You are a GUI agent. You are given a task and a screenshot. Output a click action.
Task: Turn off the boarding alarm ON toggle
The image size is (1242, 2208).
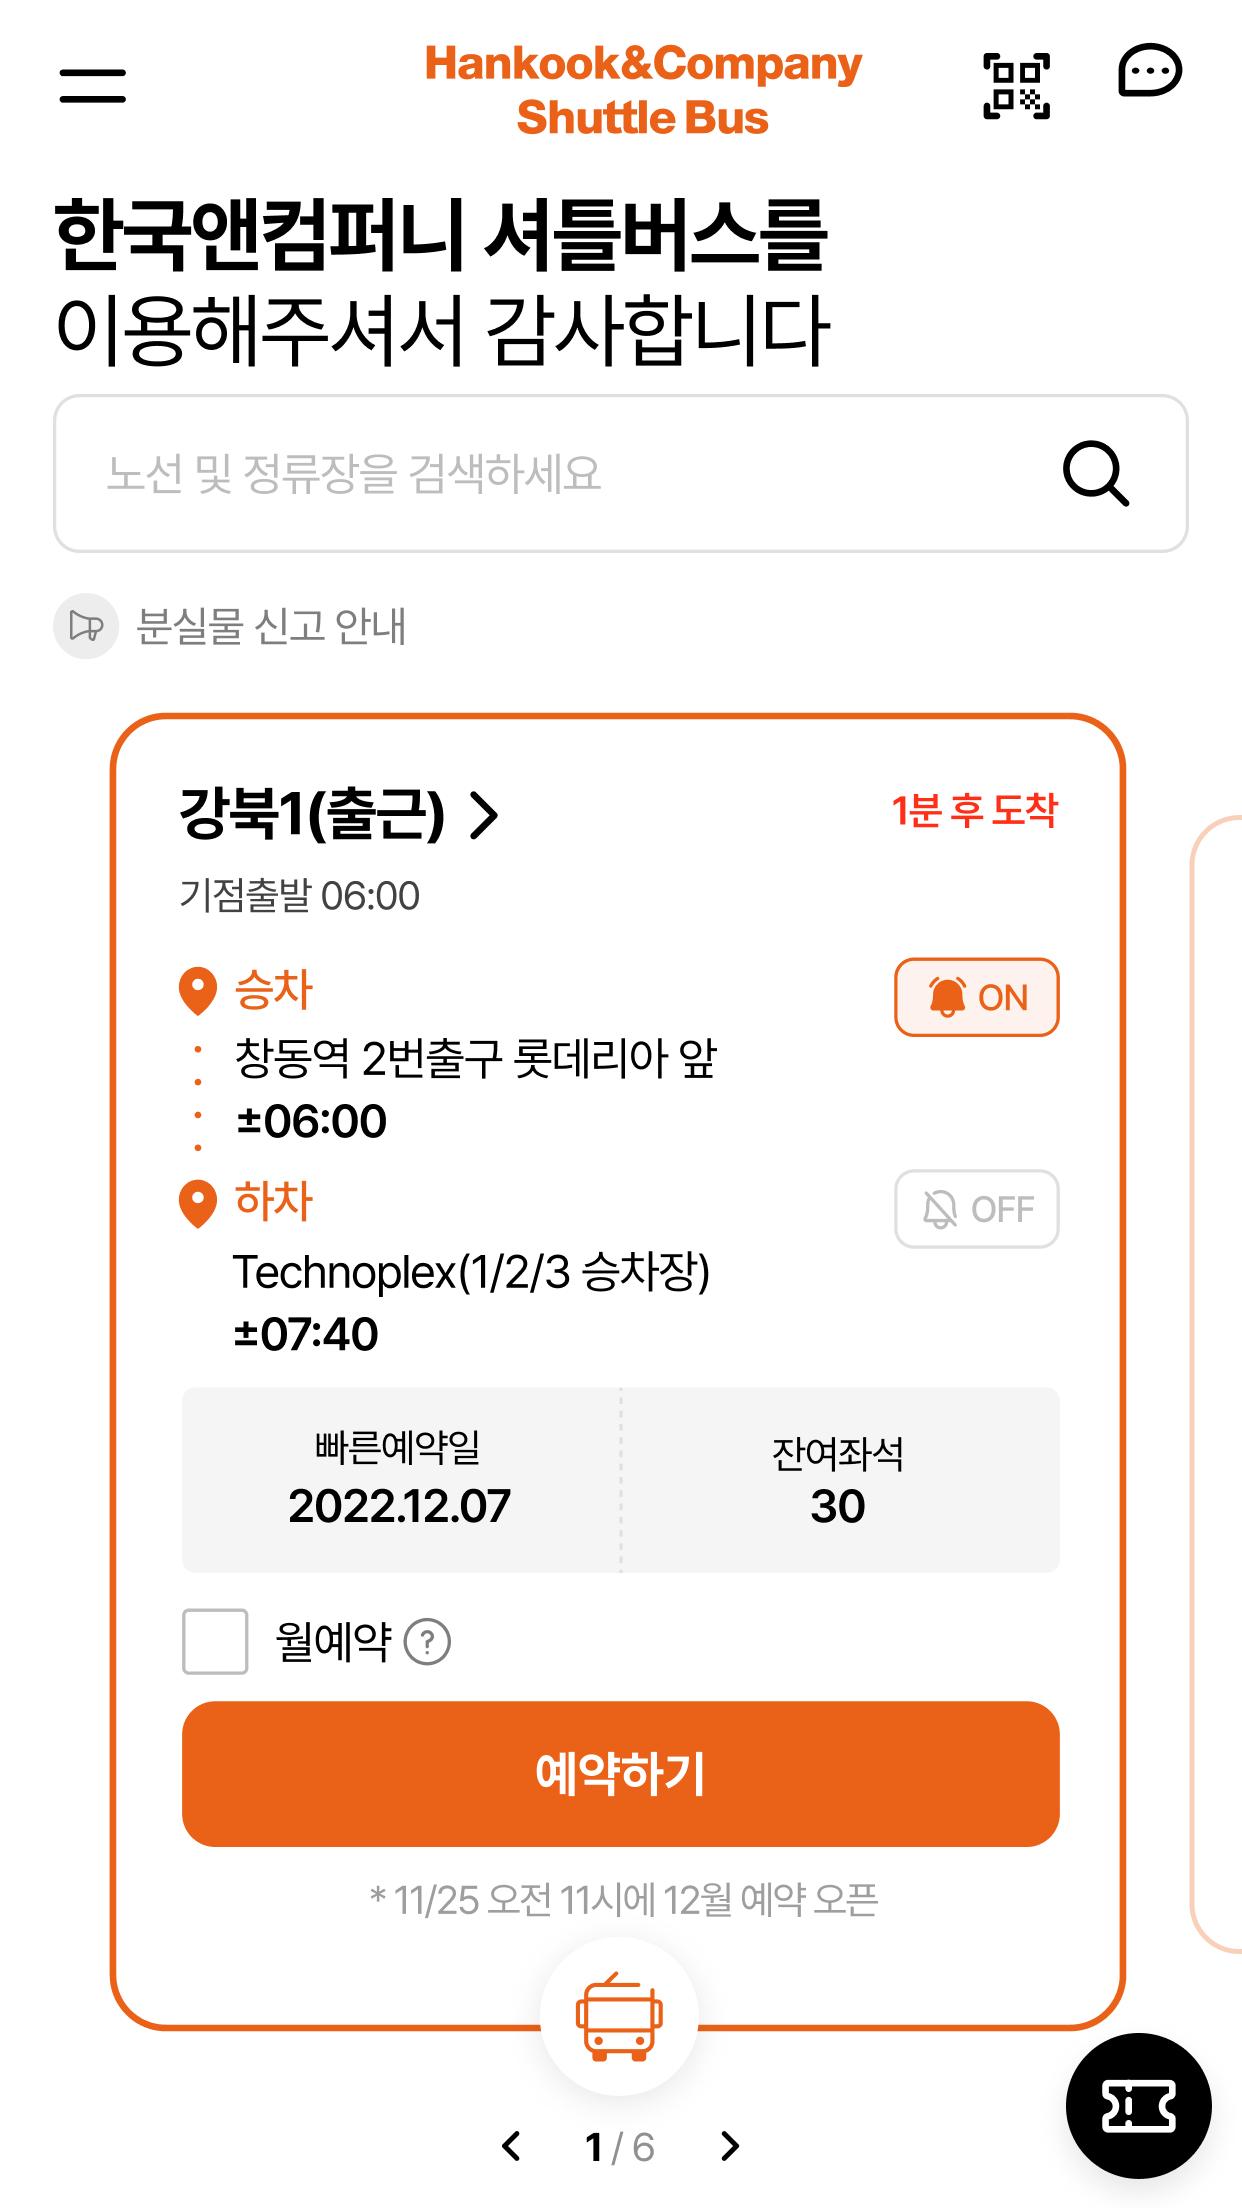976,997
